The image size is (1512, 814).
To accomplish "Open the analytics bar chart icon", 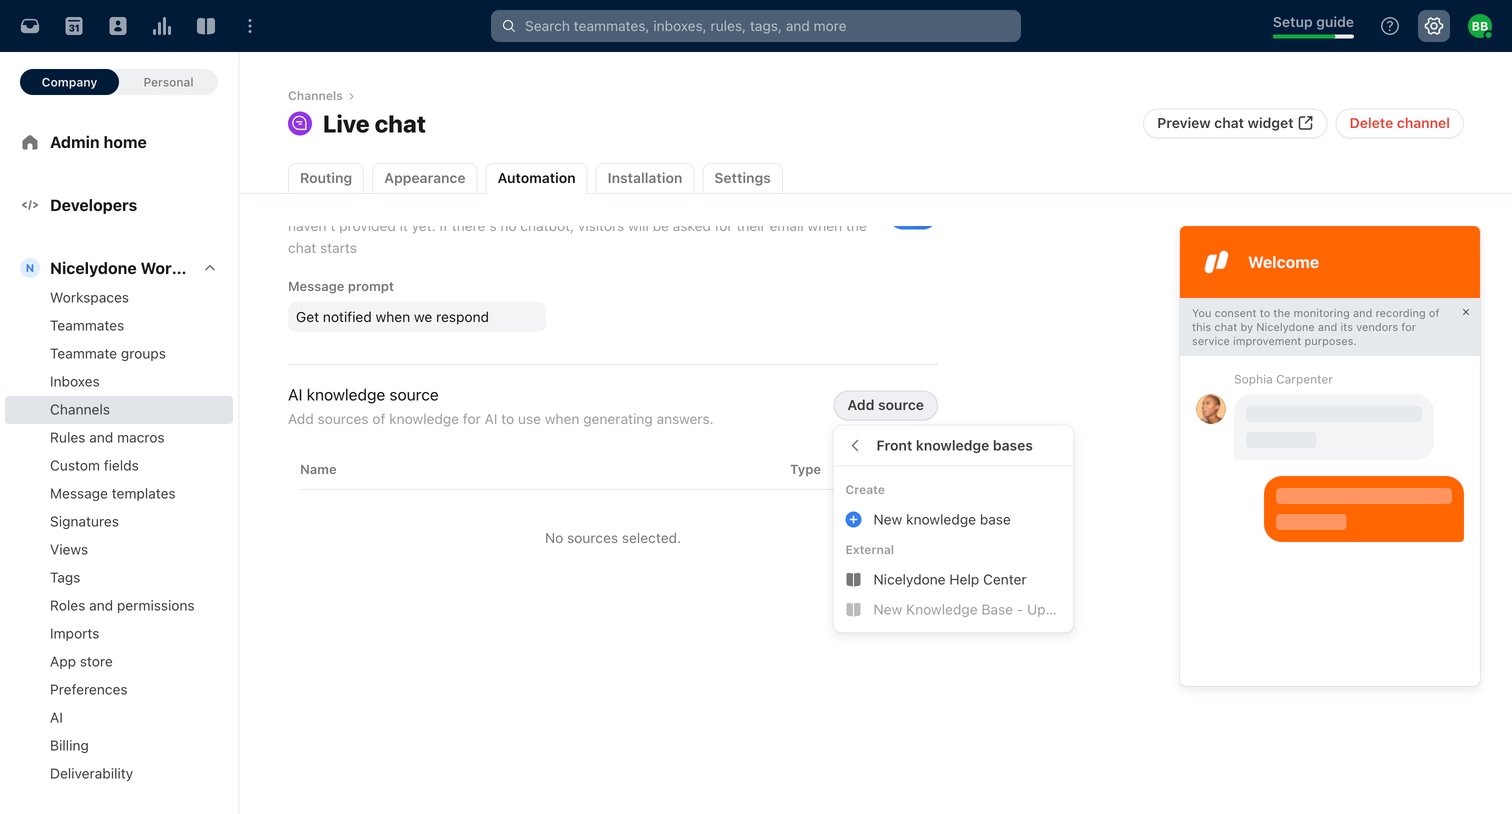I will [x=162, y=26].
